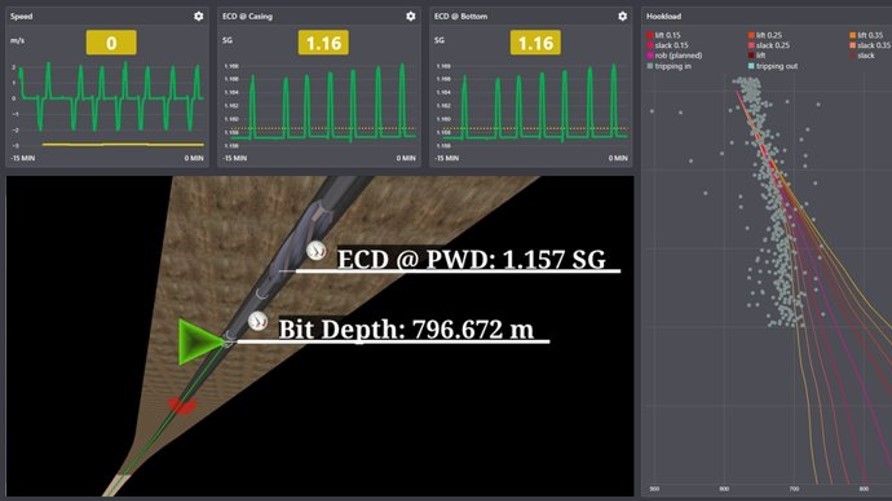Open ECD @ Casing panel settings gear
This screenshot has width=892, height=501.
pos(410,16)
